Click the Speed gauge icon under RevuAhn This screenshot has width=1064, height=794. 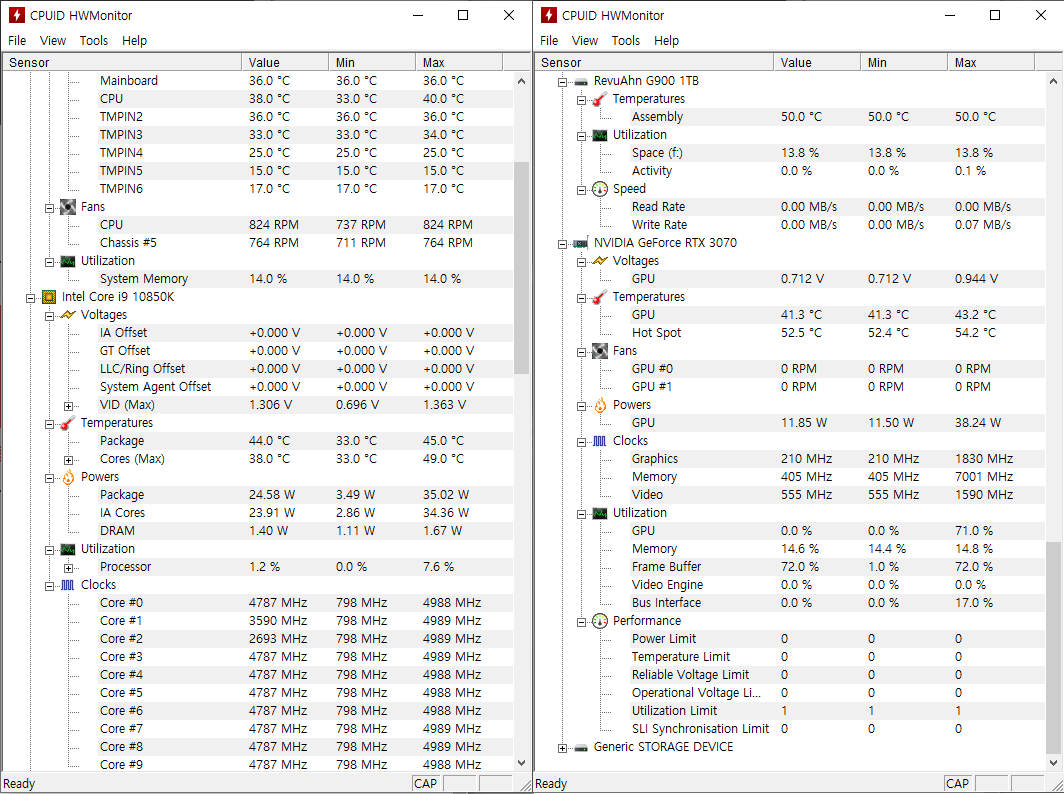600,189
